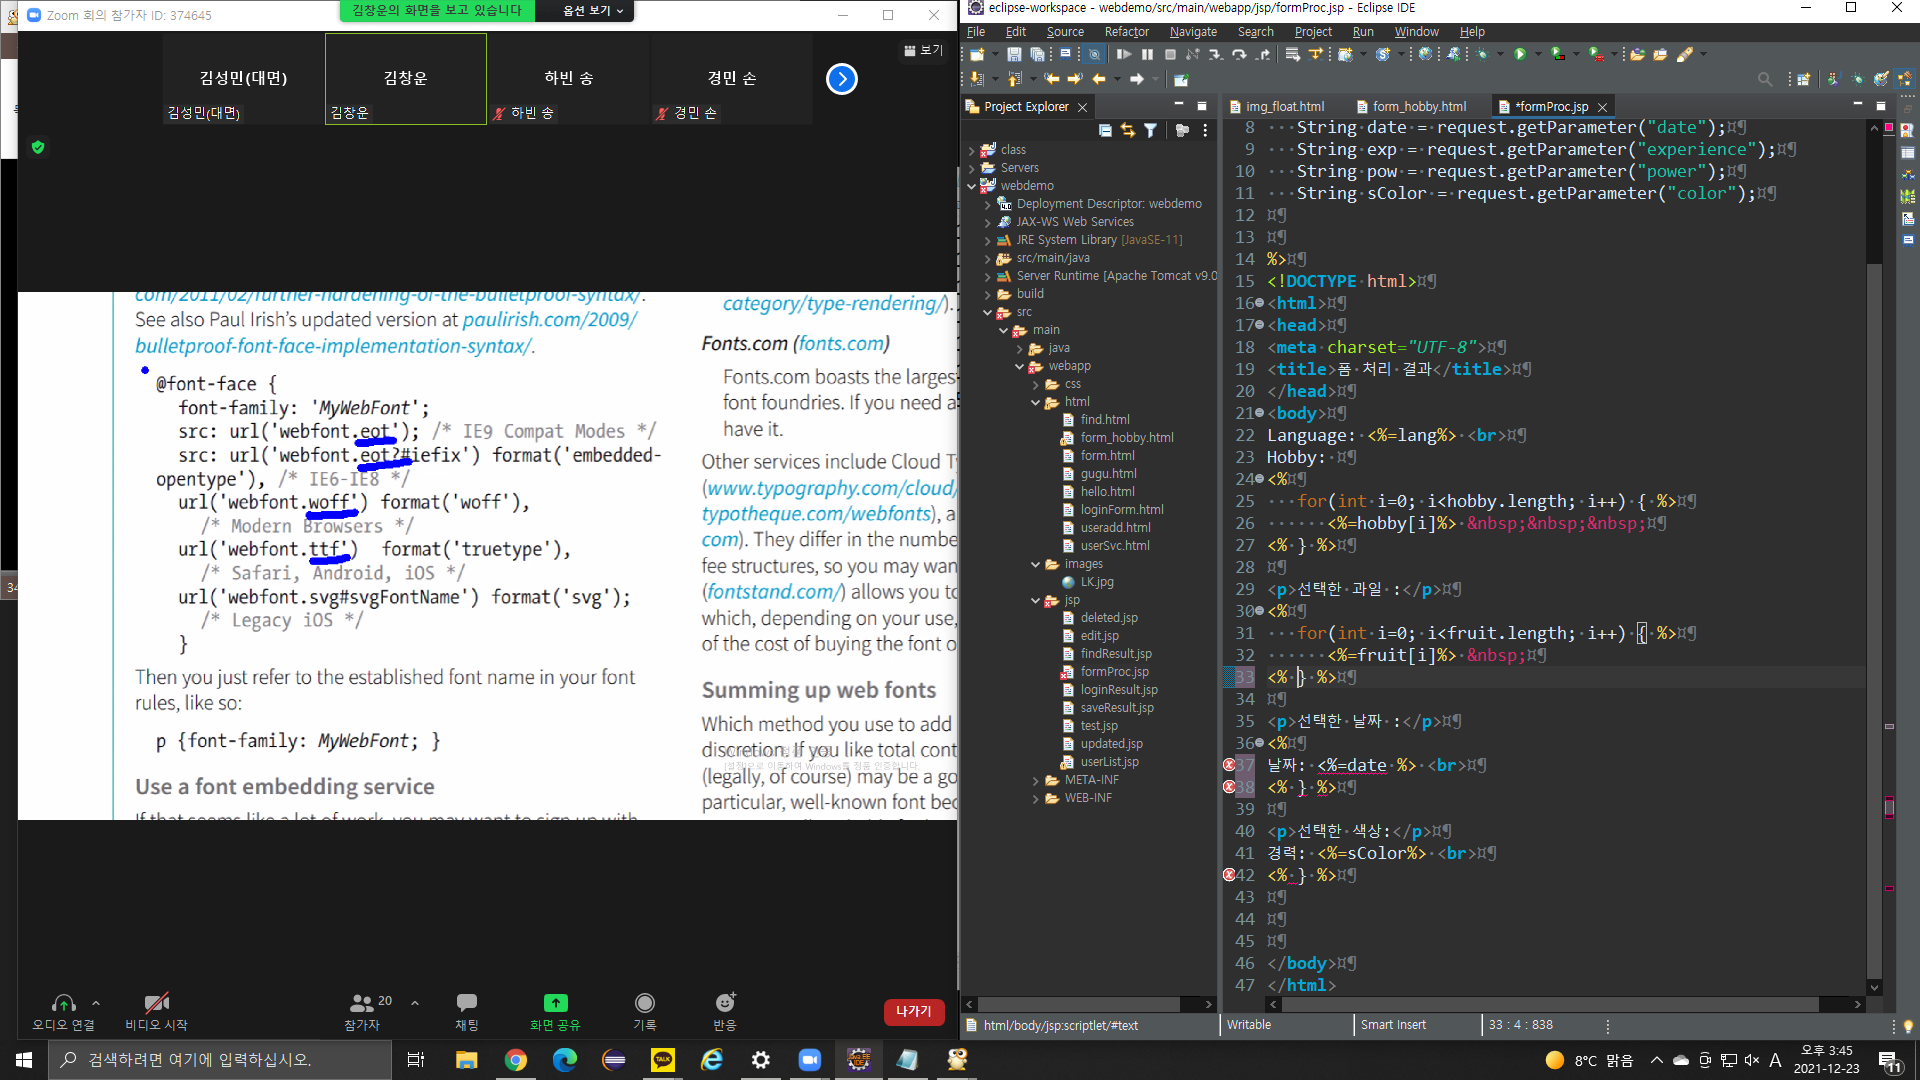
Task: Expand the Servers project node
Action: tap(971, 168)
